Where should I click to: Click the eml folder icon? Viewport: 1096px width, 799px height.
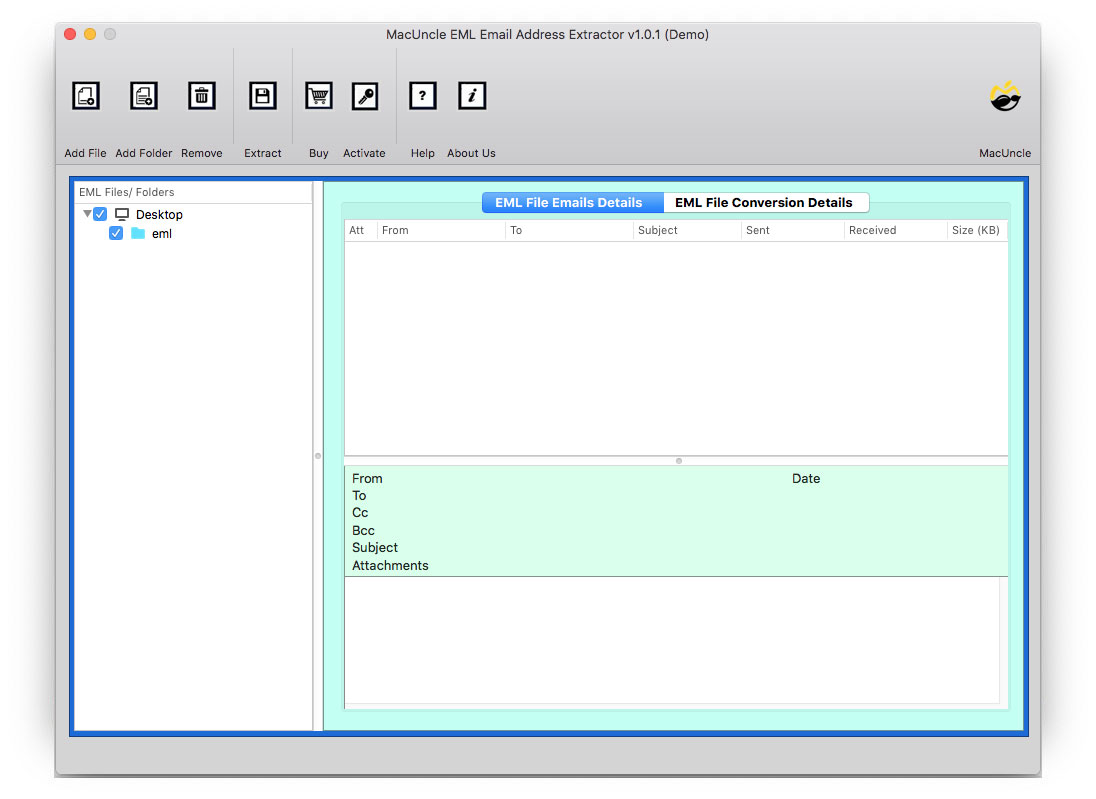point(138,233)
